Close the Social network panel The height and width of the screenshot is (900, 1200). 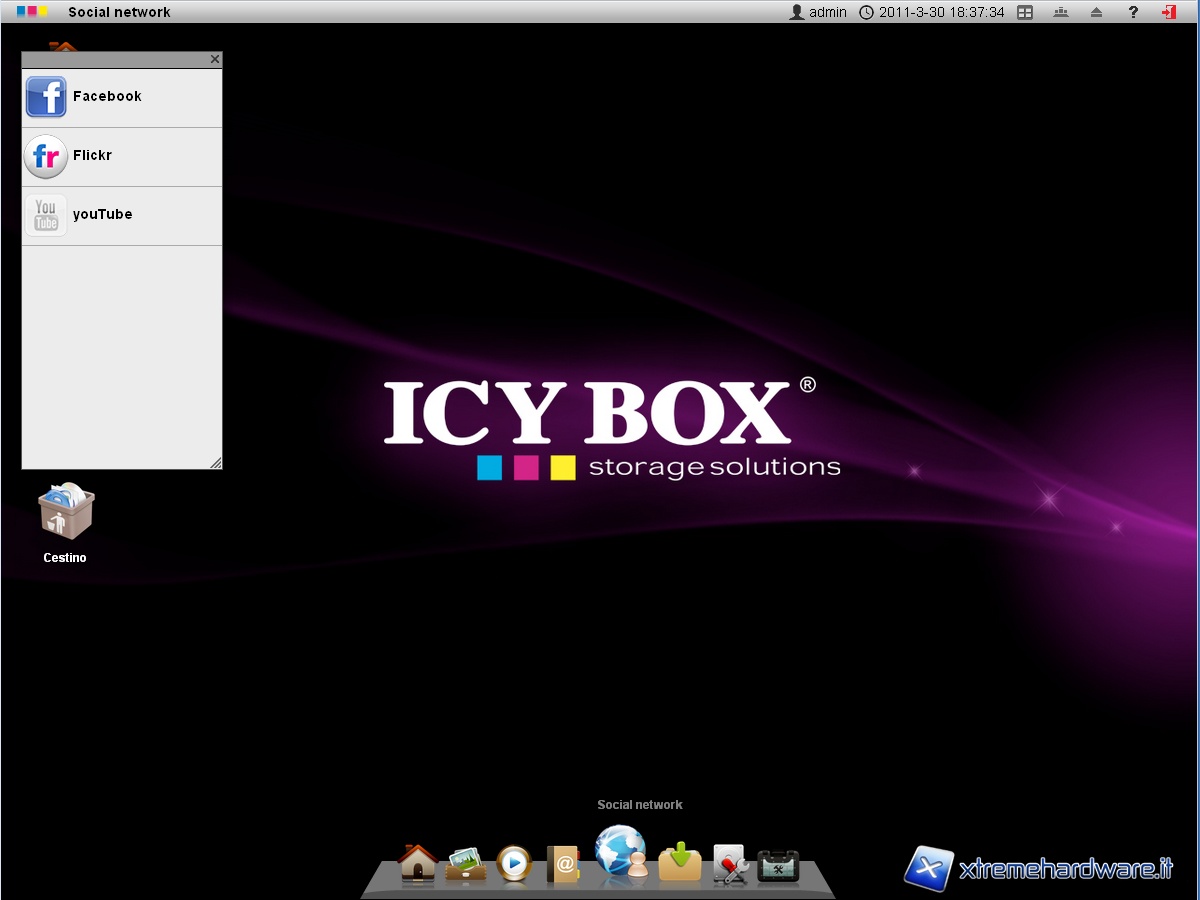214,60
